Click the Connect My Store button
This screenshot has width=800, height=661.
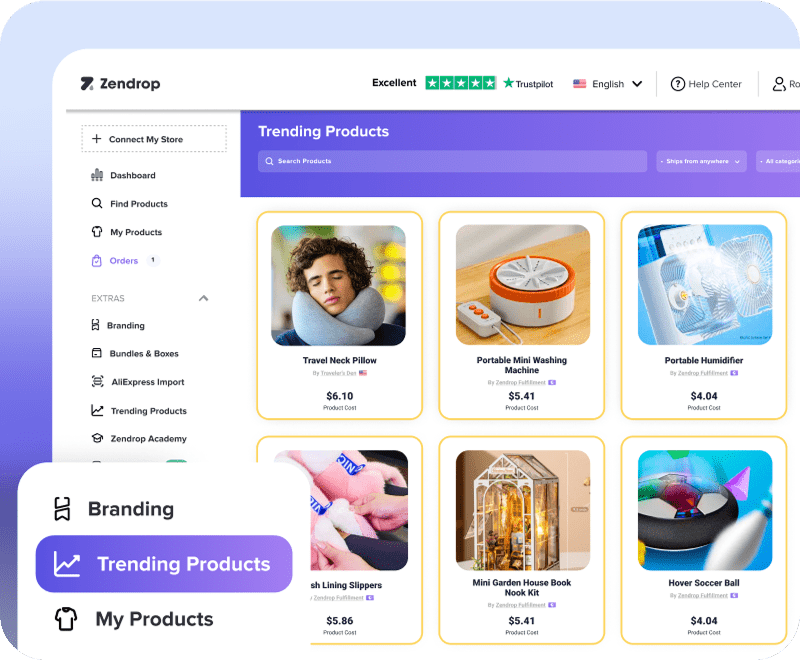coord(154,139)
